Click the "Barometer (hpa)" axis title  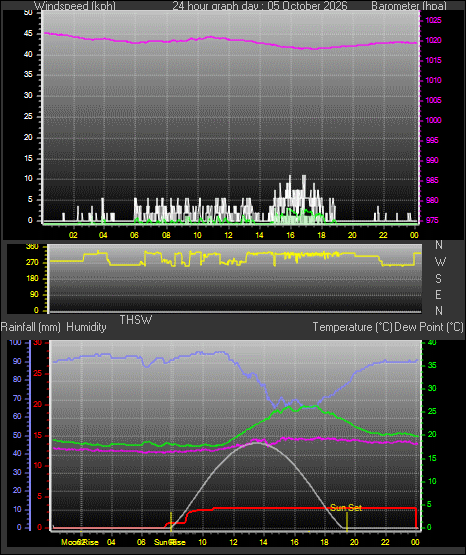(x=409, y=6)
